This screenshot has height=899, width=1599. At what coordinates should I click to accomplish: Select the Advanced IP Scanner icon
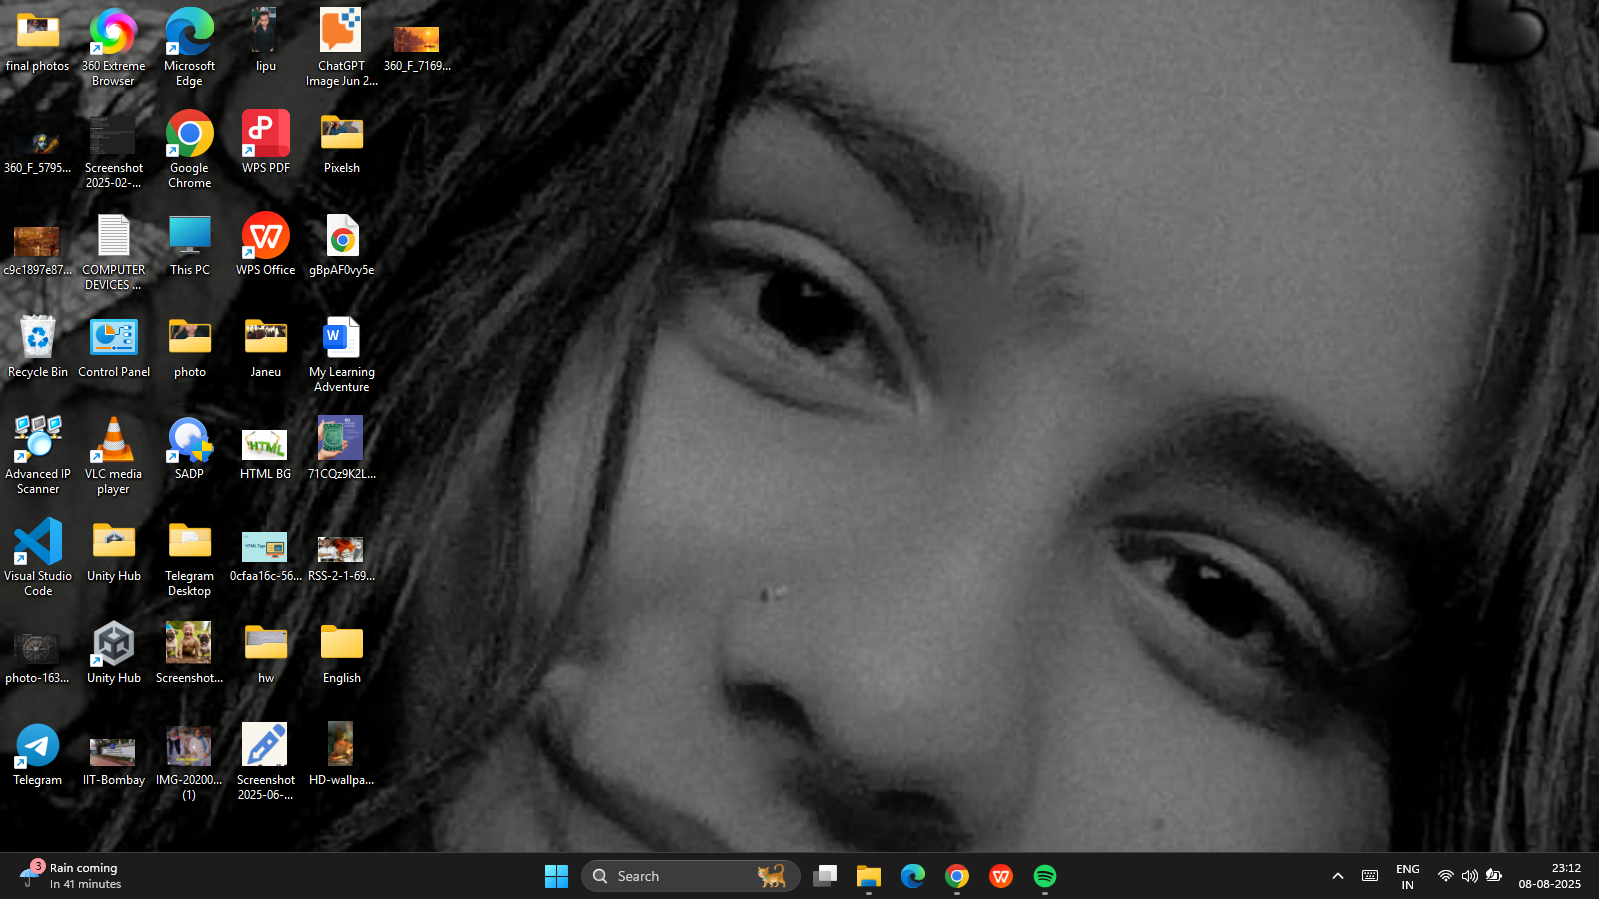[38, 441]
